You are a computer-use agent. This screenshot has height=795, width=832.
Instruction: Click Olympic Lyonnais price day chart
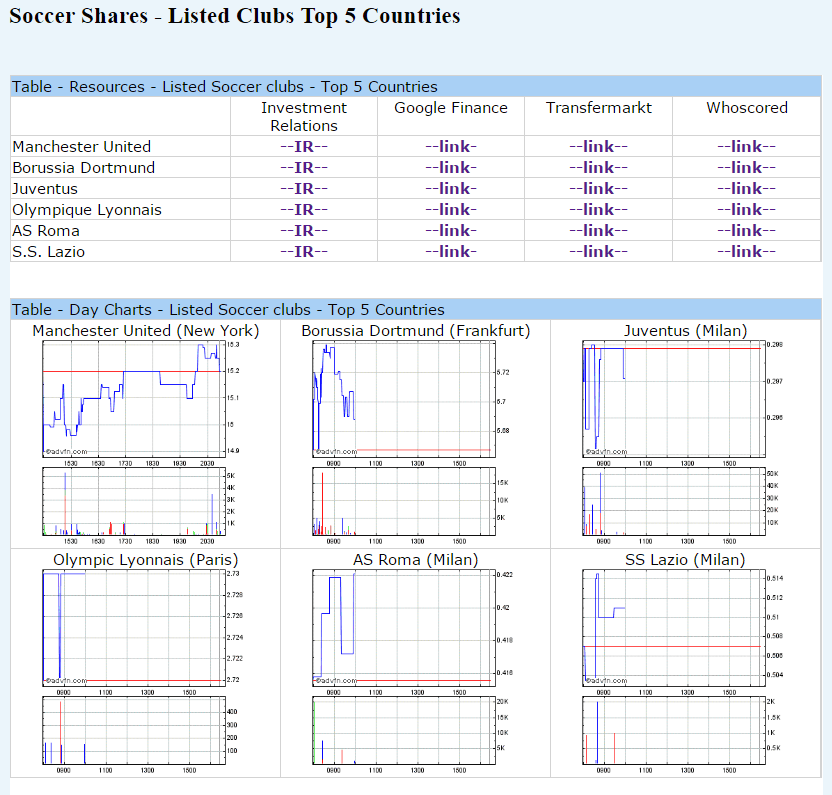coord(134,628)
